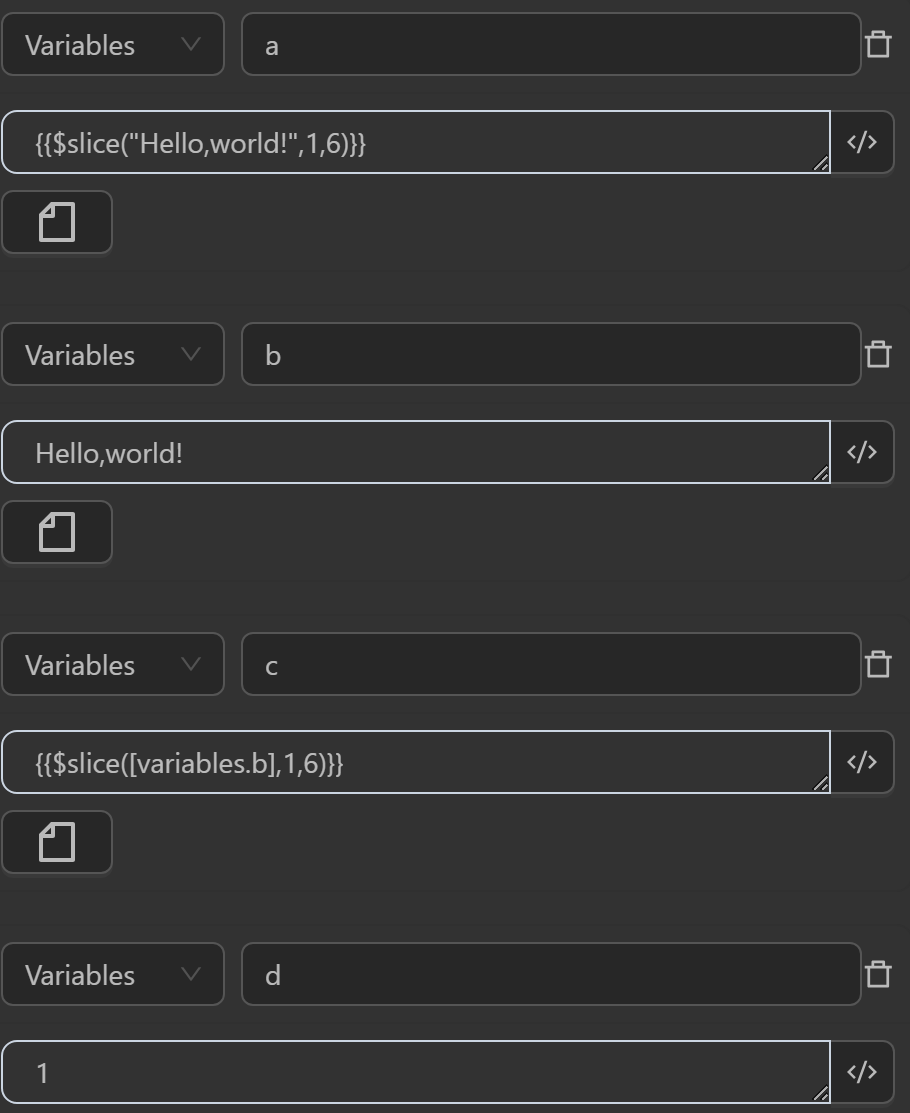Click the name field containing 'a'
This screenshot has width=910, height=1113.
point(550,45)
